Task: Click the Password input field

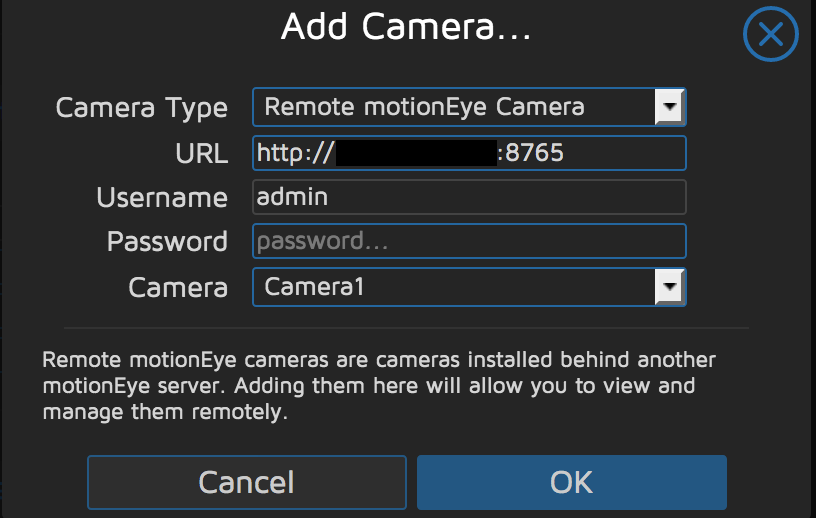Action: [x=469, y=241]
